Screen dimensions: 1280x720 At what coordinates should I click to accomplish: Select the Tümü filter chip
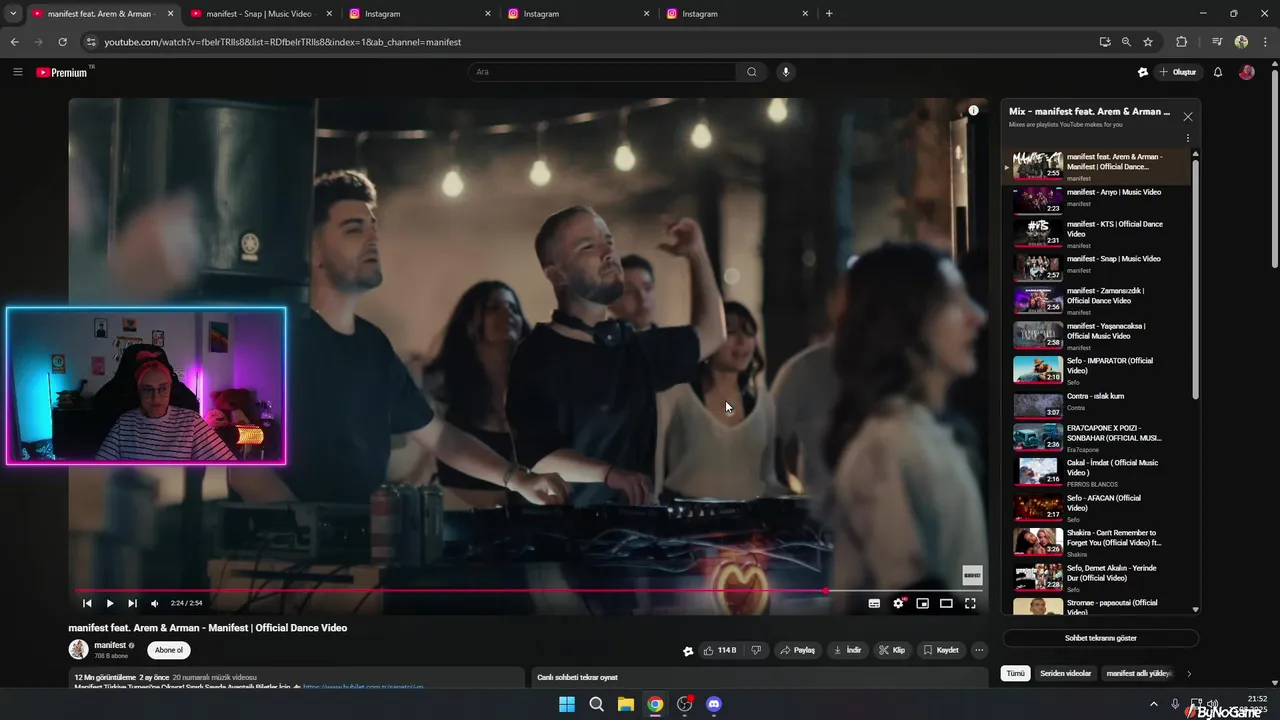coord(1015,674)
